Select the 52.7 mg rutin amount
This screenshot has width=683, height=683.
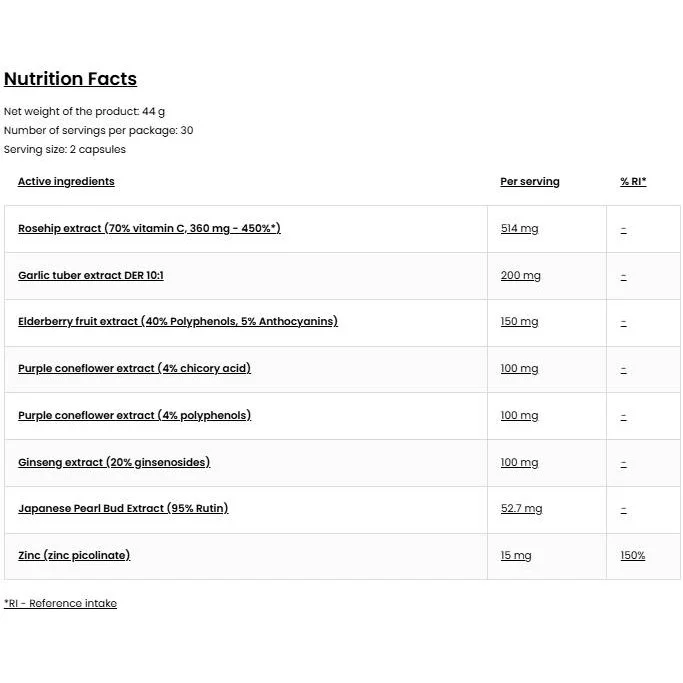(x=521, y=508)
